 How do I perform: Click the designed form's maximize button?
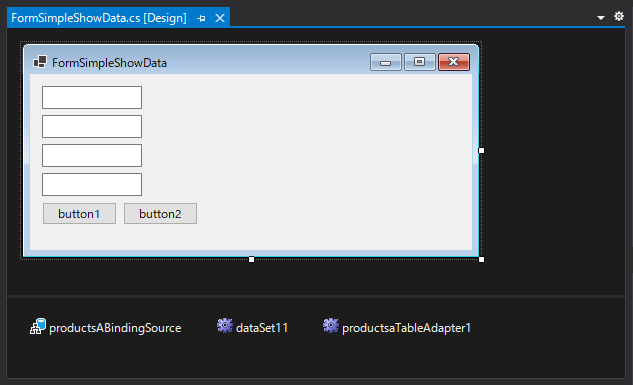click(420, 62)
